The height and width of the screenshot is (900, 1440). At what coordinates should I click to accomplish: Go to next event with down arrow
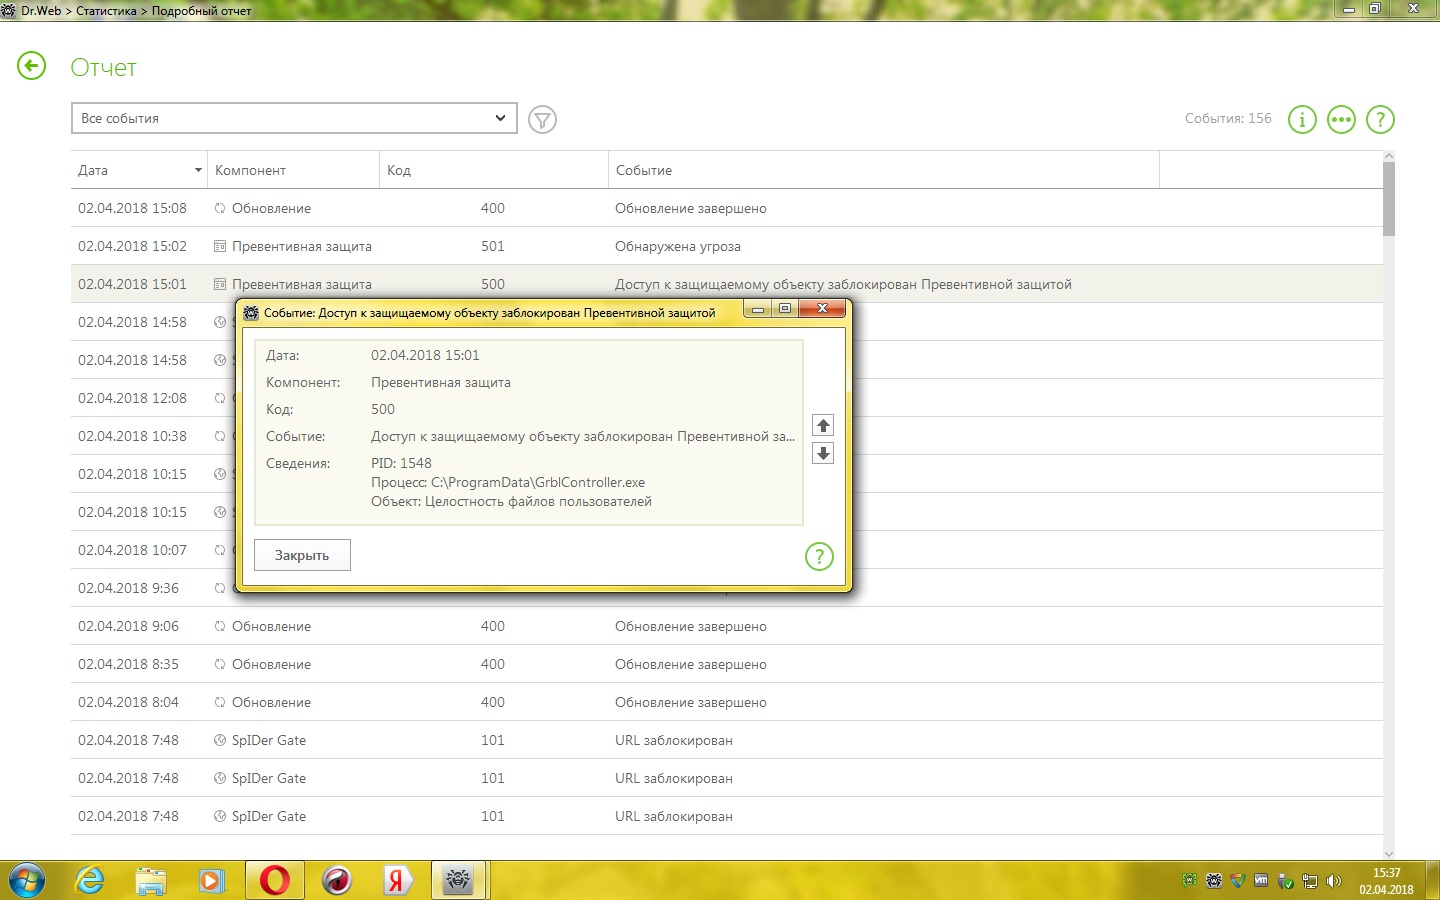(x=823, y=454)
